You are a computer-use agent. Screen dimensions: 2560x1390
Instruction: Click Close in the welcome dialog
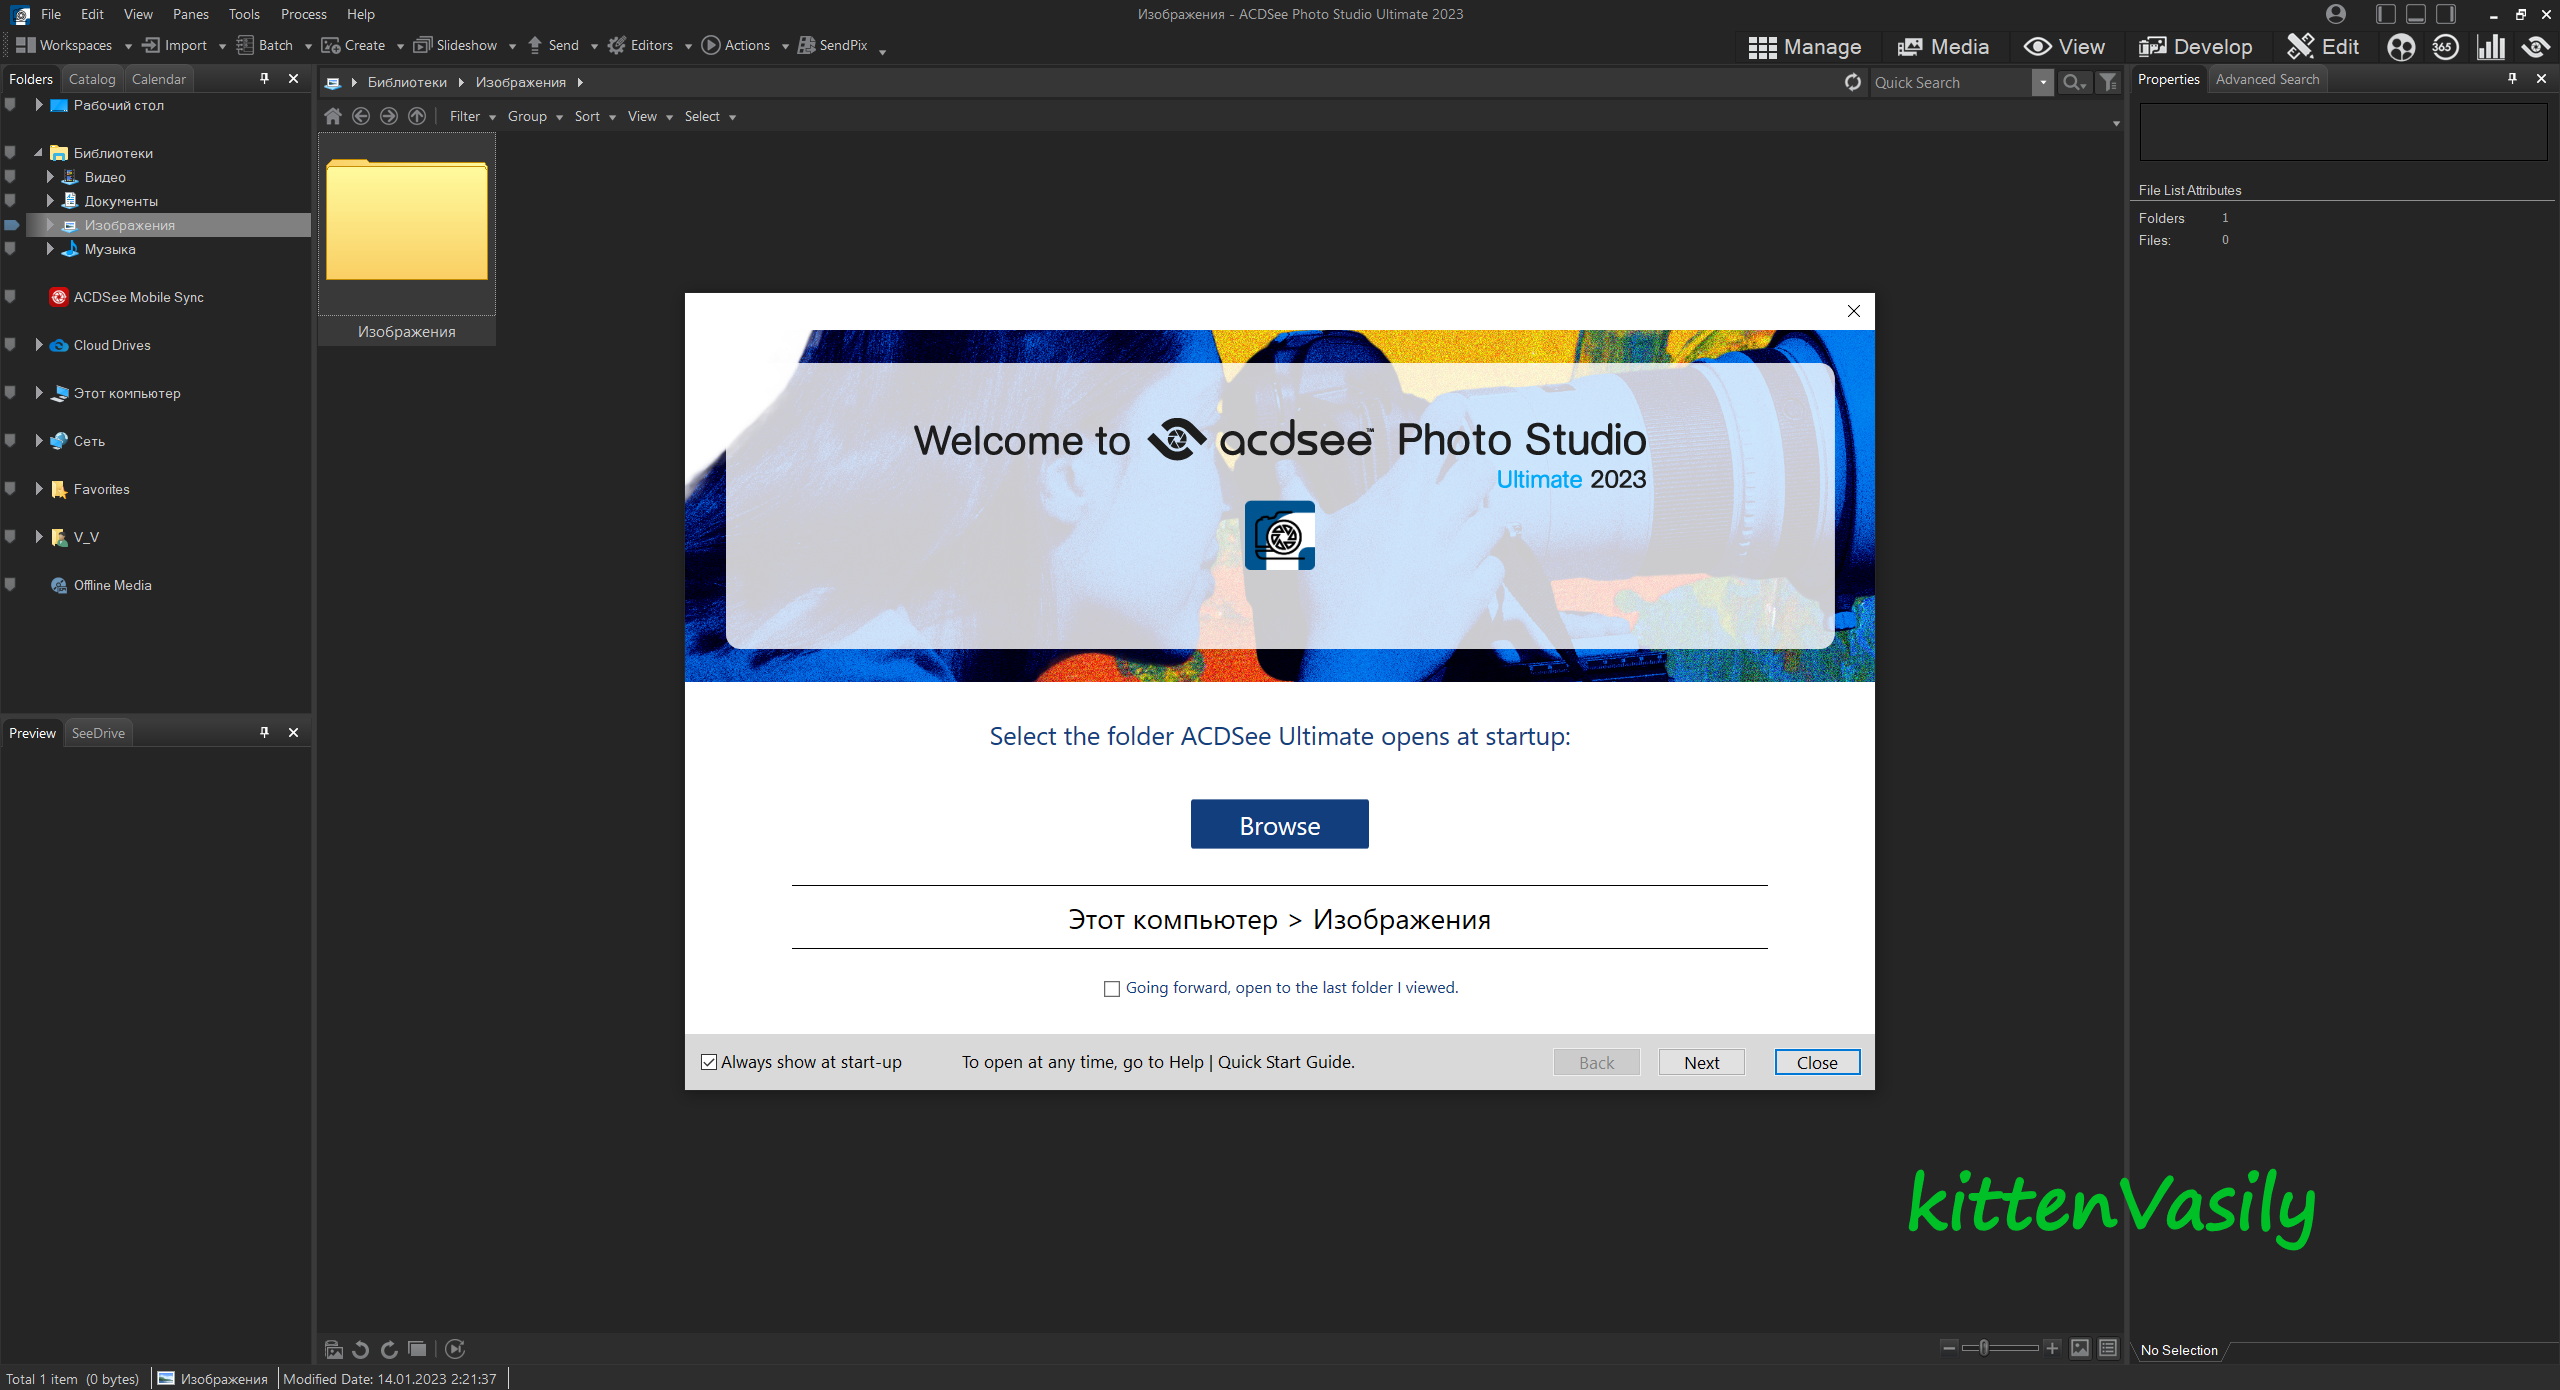1817,1062
